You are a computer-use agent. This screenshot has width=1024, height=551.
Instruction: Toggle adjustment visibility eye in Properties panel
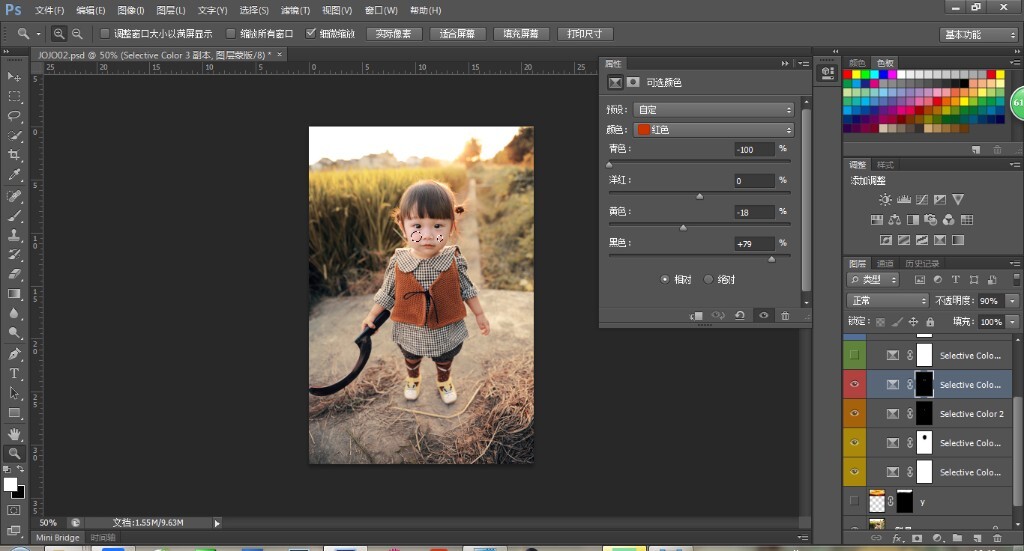763,315
